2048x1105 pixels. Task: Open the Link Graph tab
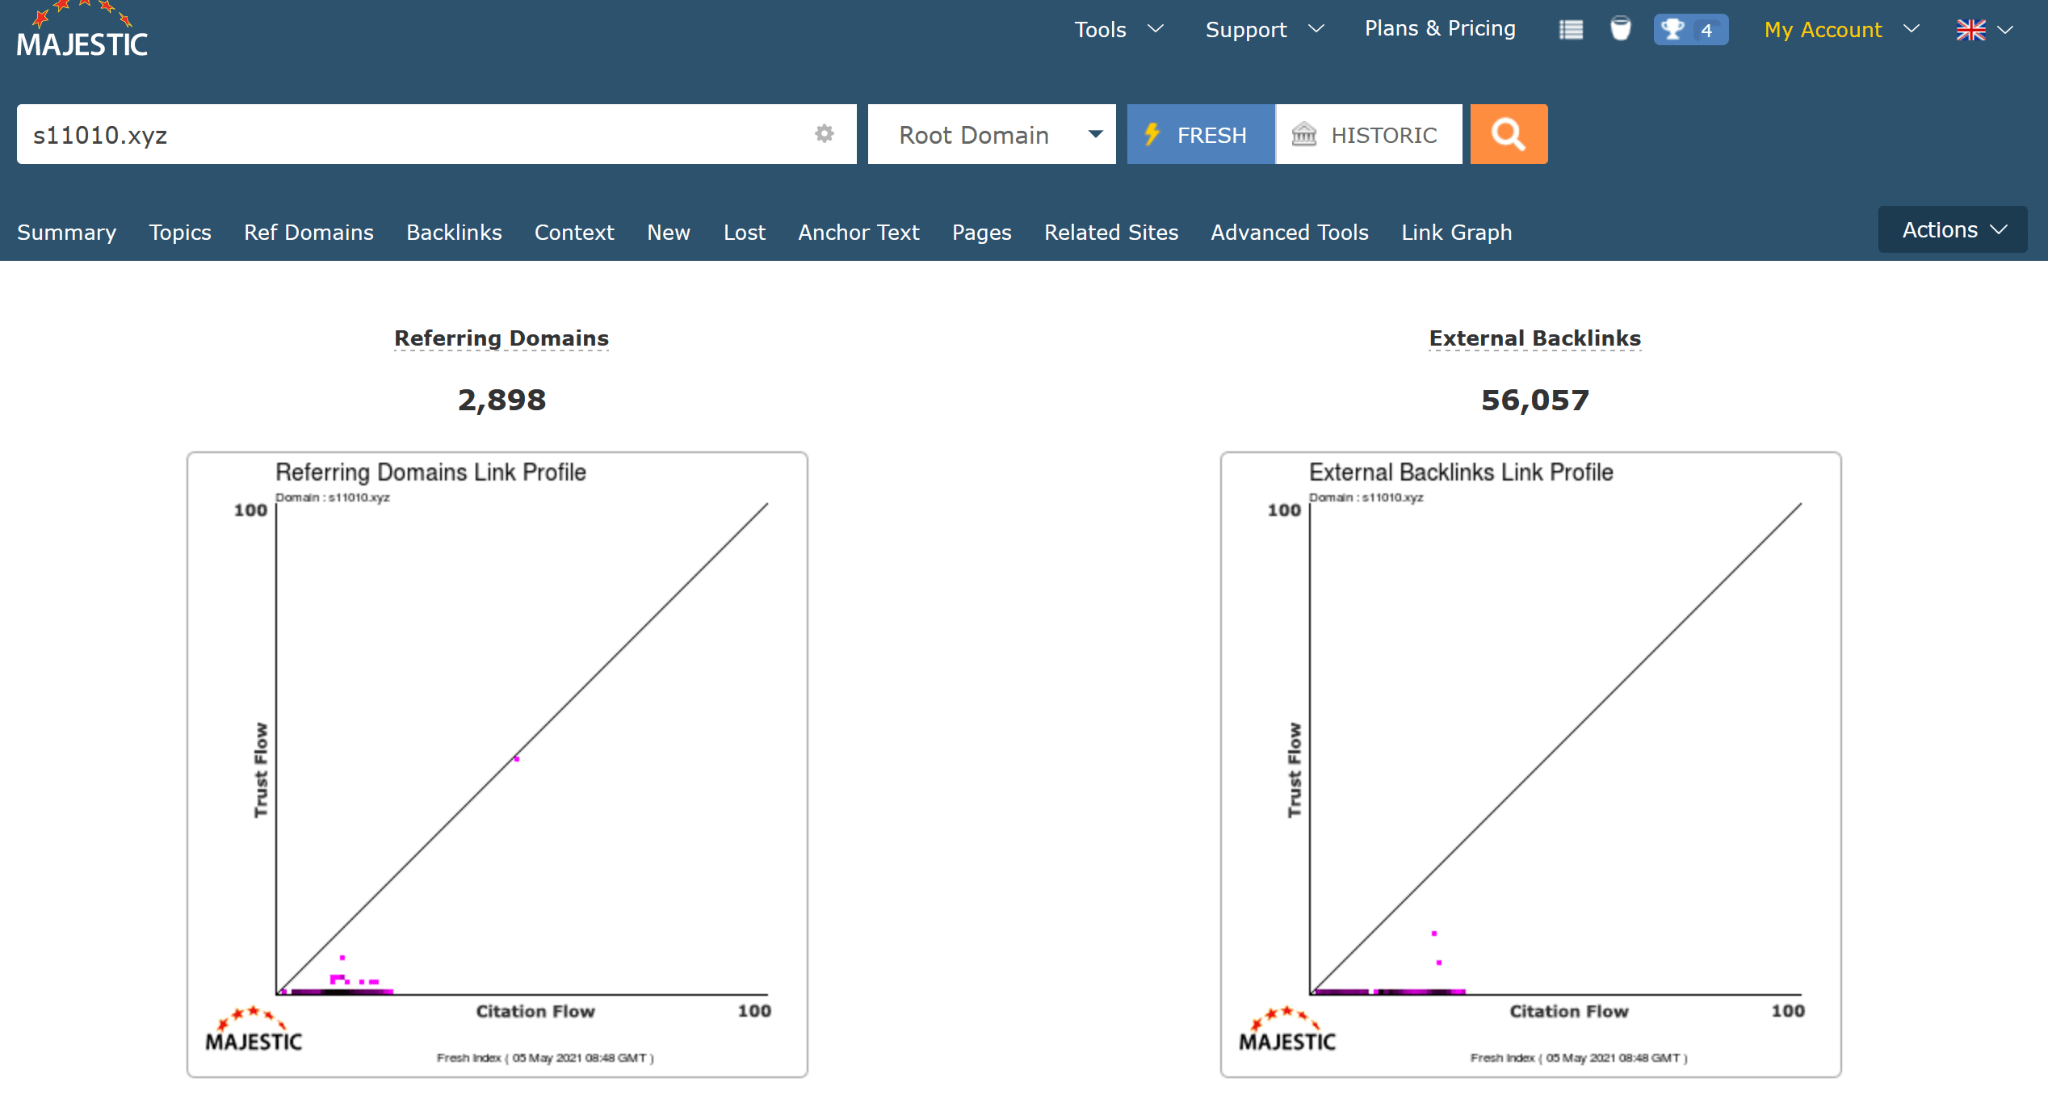(x=1456, y=232)
